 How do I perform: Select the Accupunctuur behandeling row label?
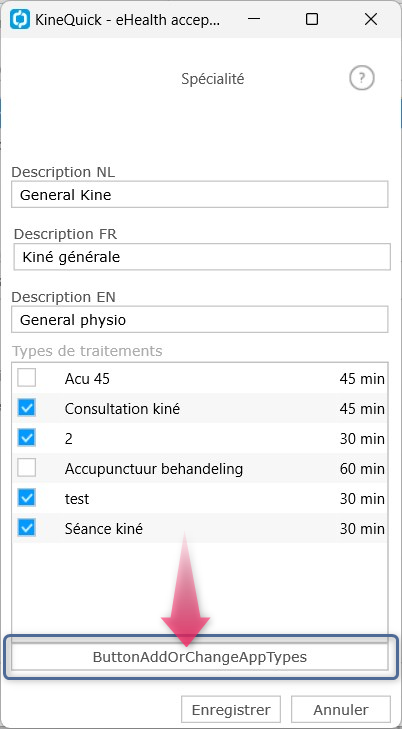pos(154,469)
